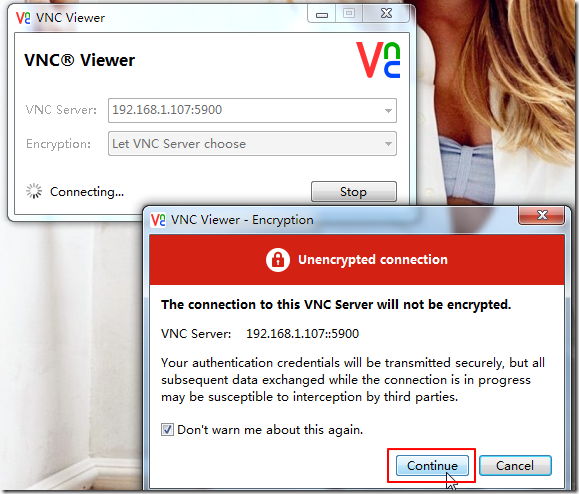Minimize the VNC Viewer window
The height and width of the screenshot is (494, 579).
[x=322, y=14]
